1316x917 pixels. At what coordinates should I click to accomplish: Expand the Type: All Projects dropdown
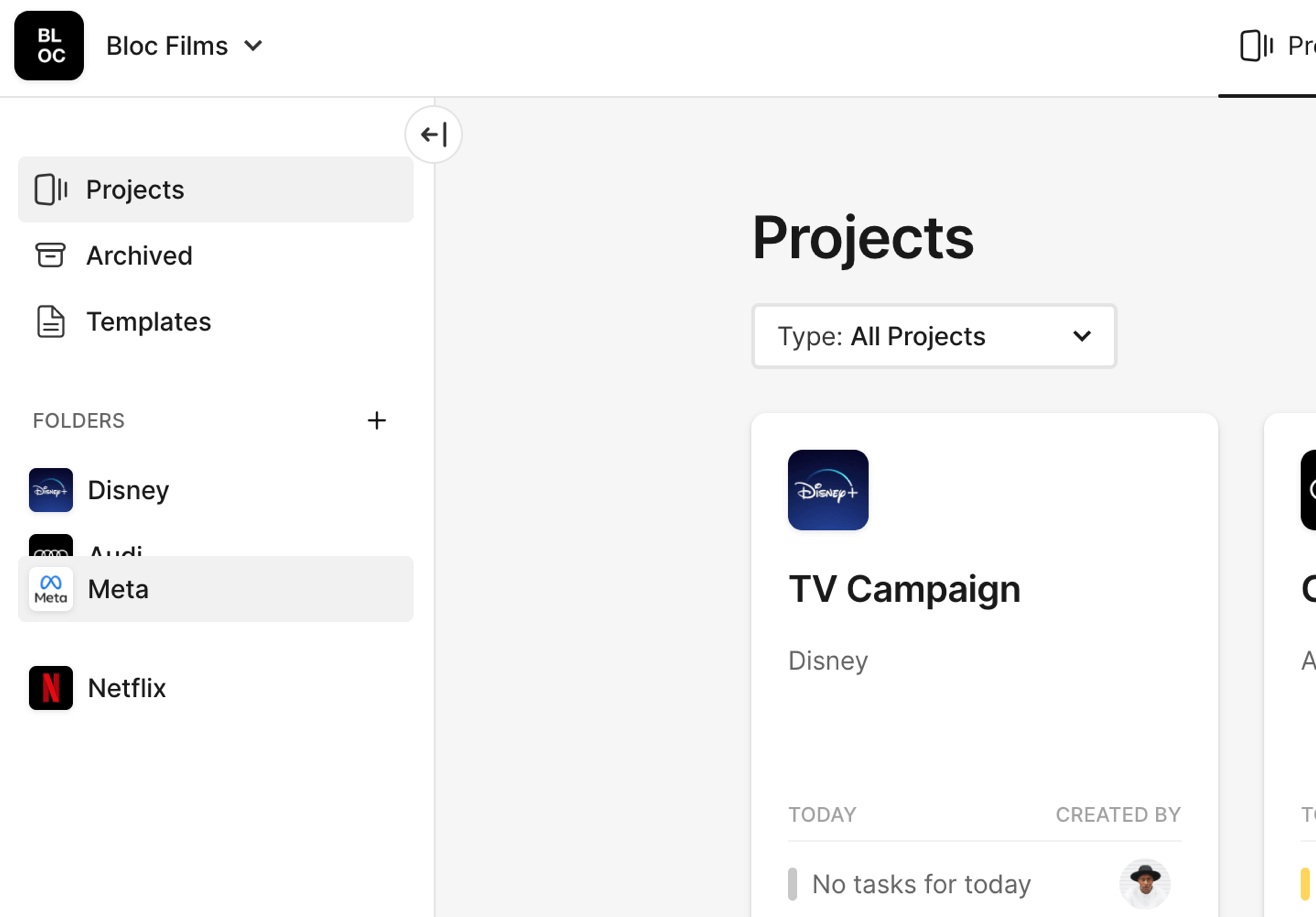(933, 336)
